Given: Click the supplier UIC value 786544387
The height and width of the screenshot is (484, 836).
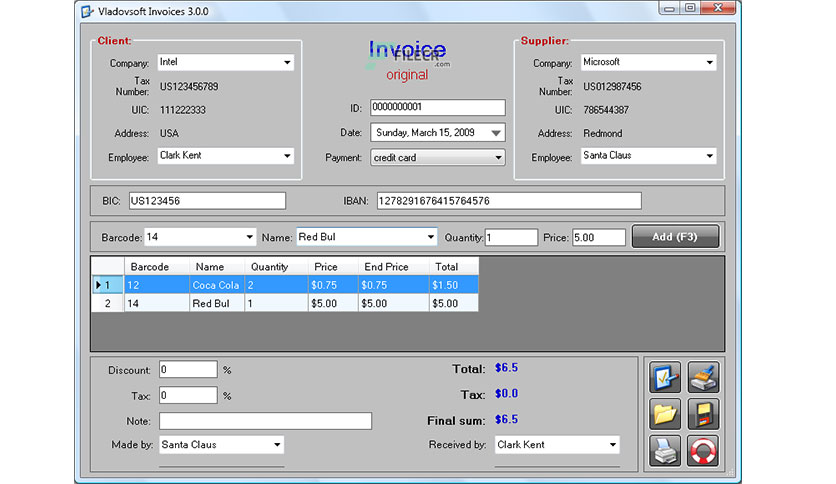Looking at the screenshot, I should [x=606, y=110].
